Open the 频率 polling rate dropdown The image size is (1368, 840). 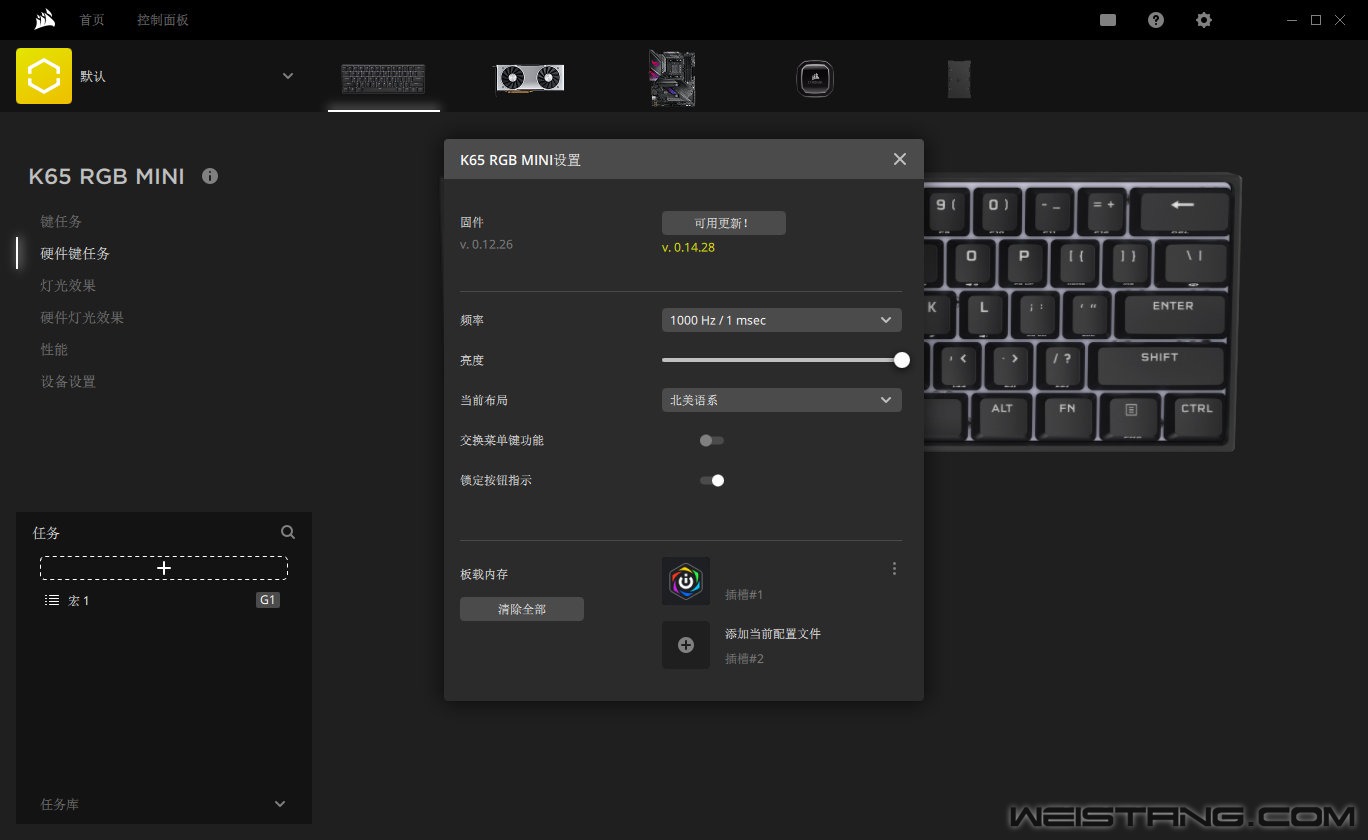tap(782, 320)
